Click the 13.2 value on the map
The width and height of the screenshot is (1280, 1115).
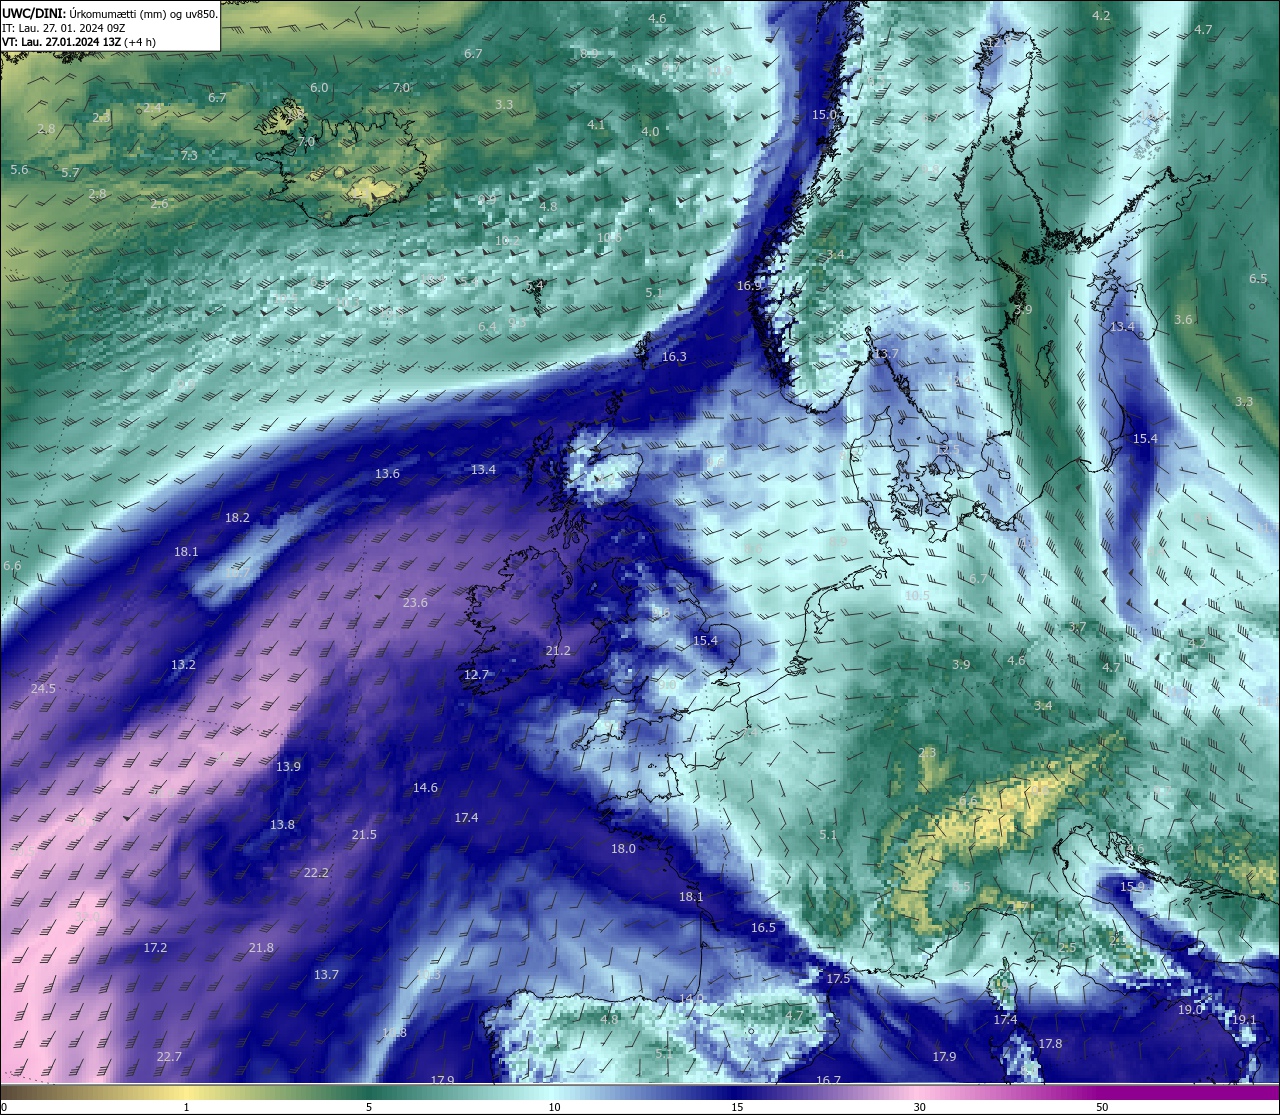point(183,664)
